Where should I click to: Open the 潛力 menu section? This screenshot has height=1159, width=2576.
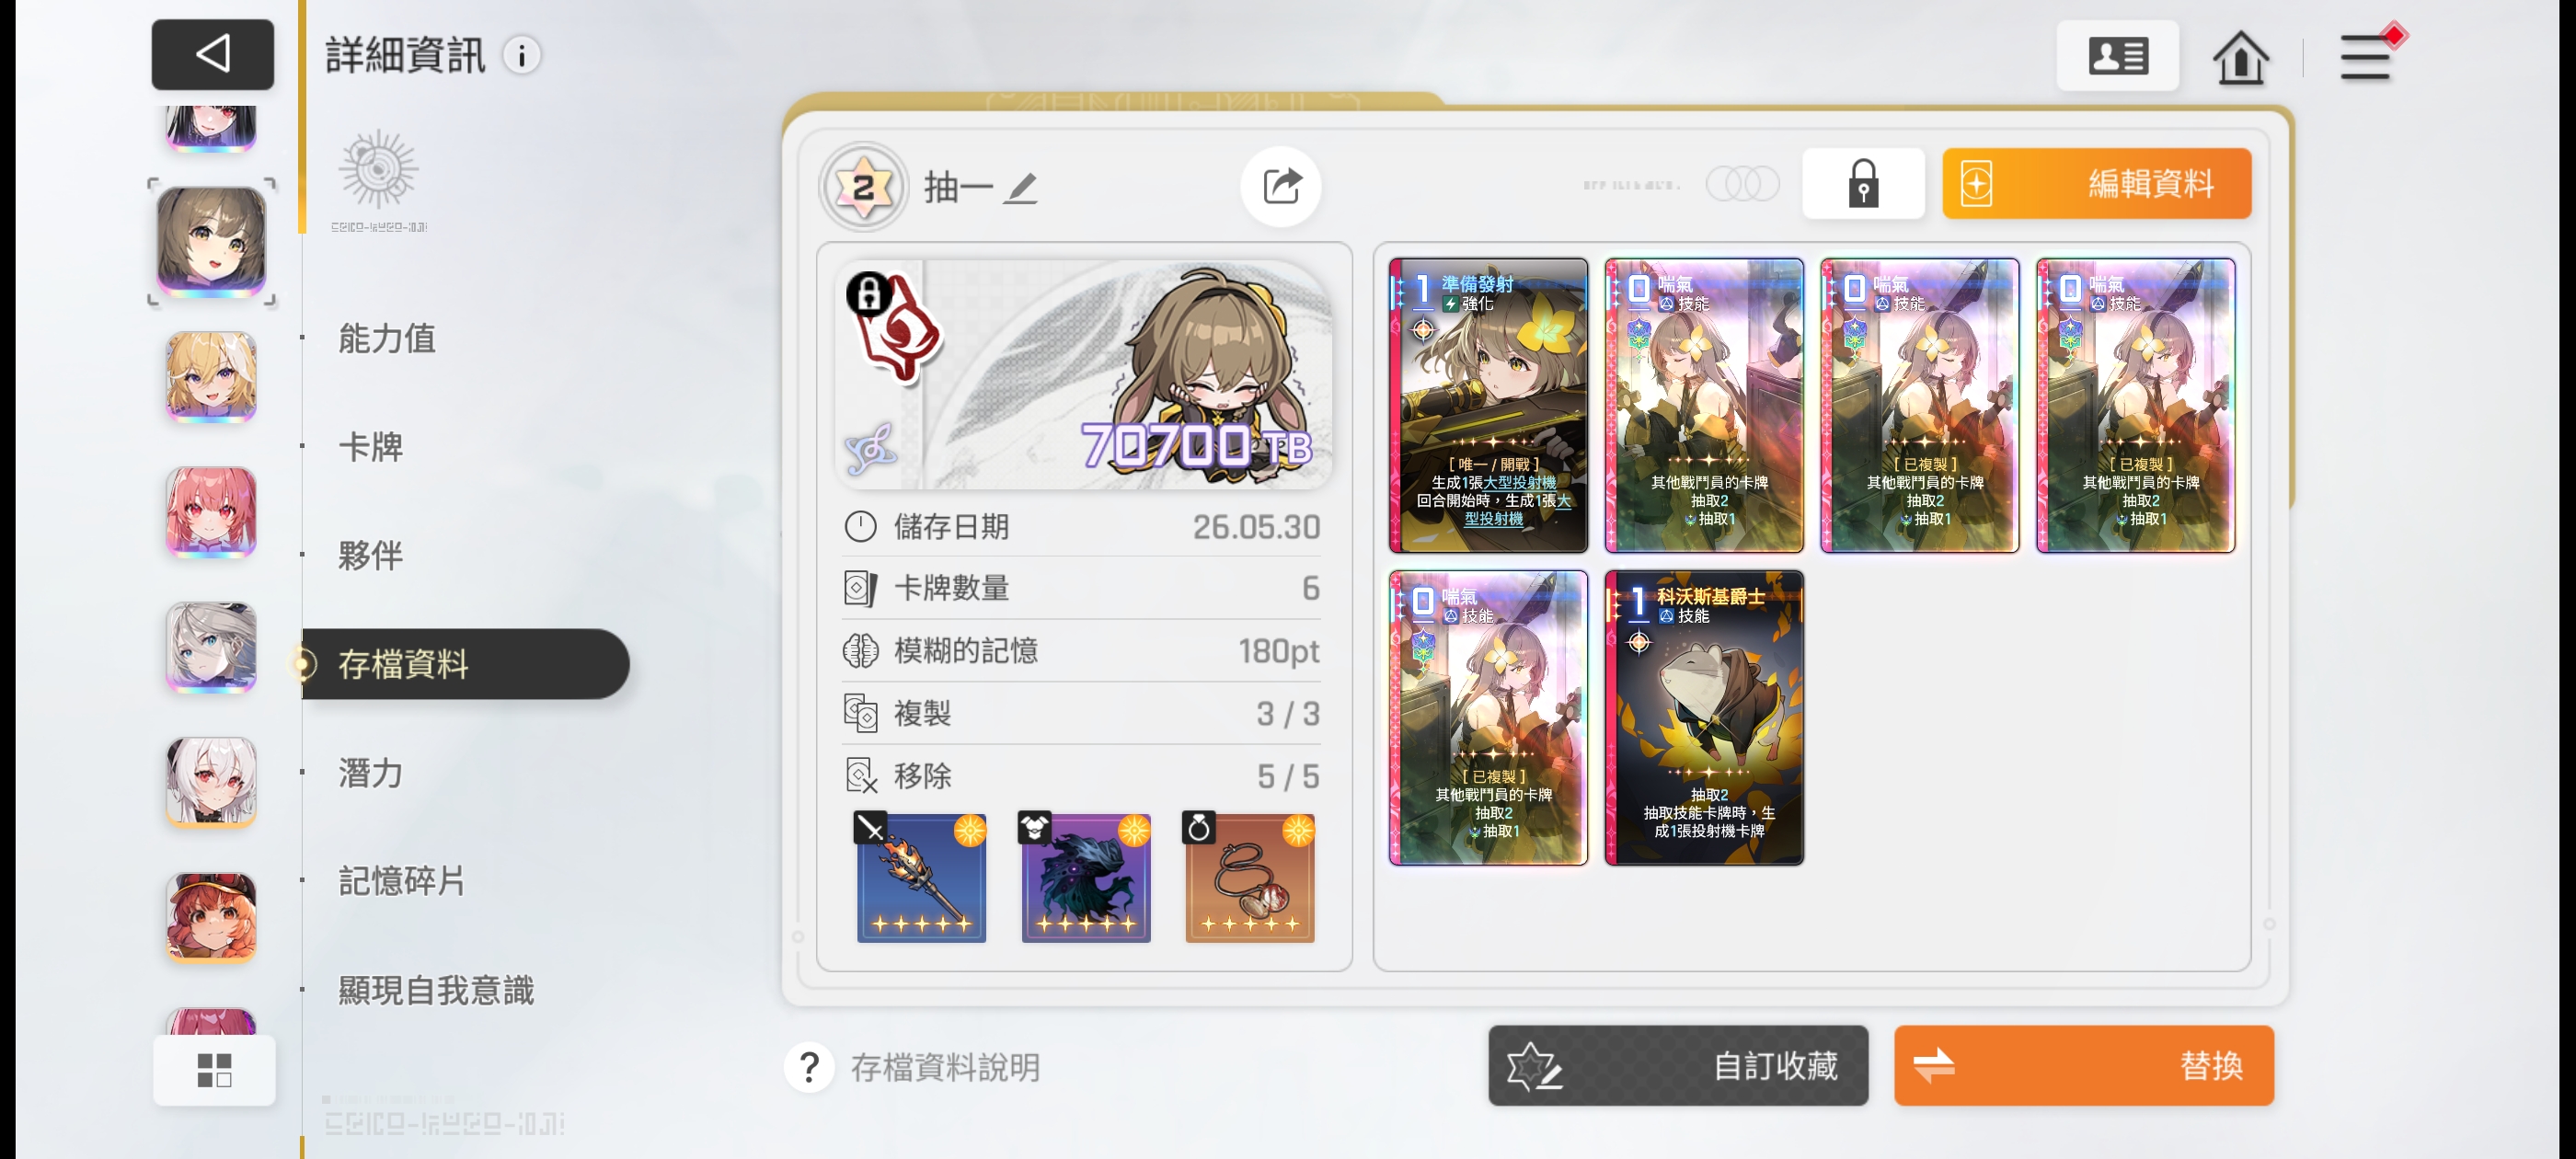[x=371, y=773]
